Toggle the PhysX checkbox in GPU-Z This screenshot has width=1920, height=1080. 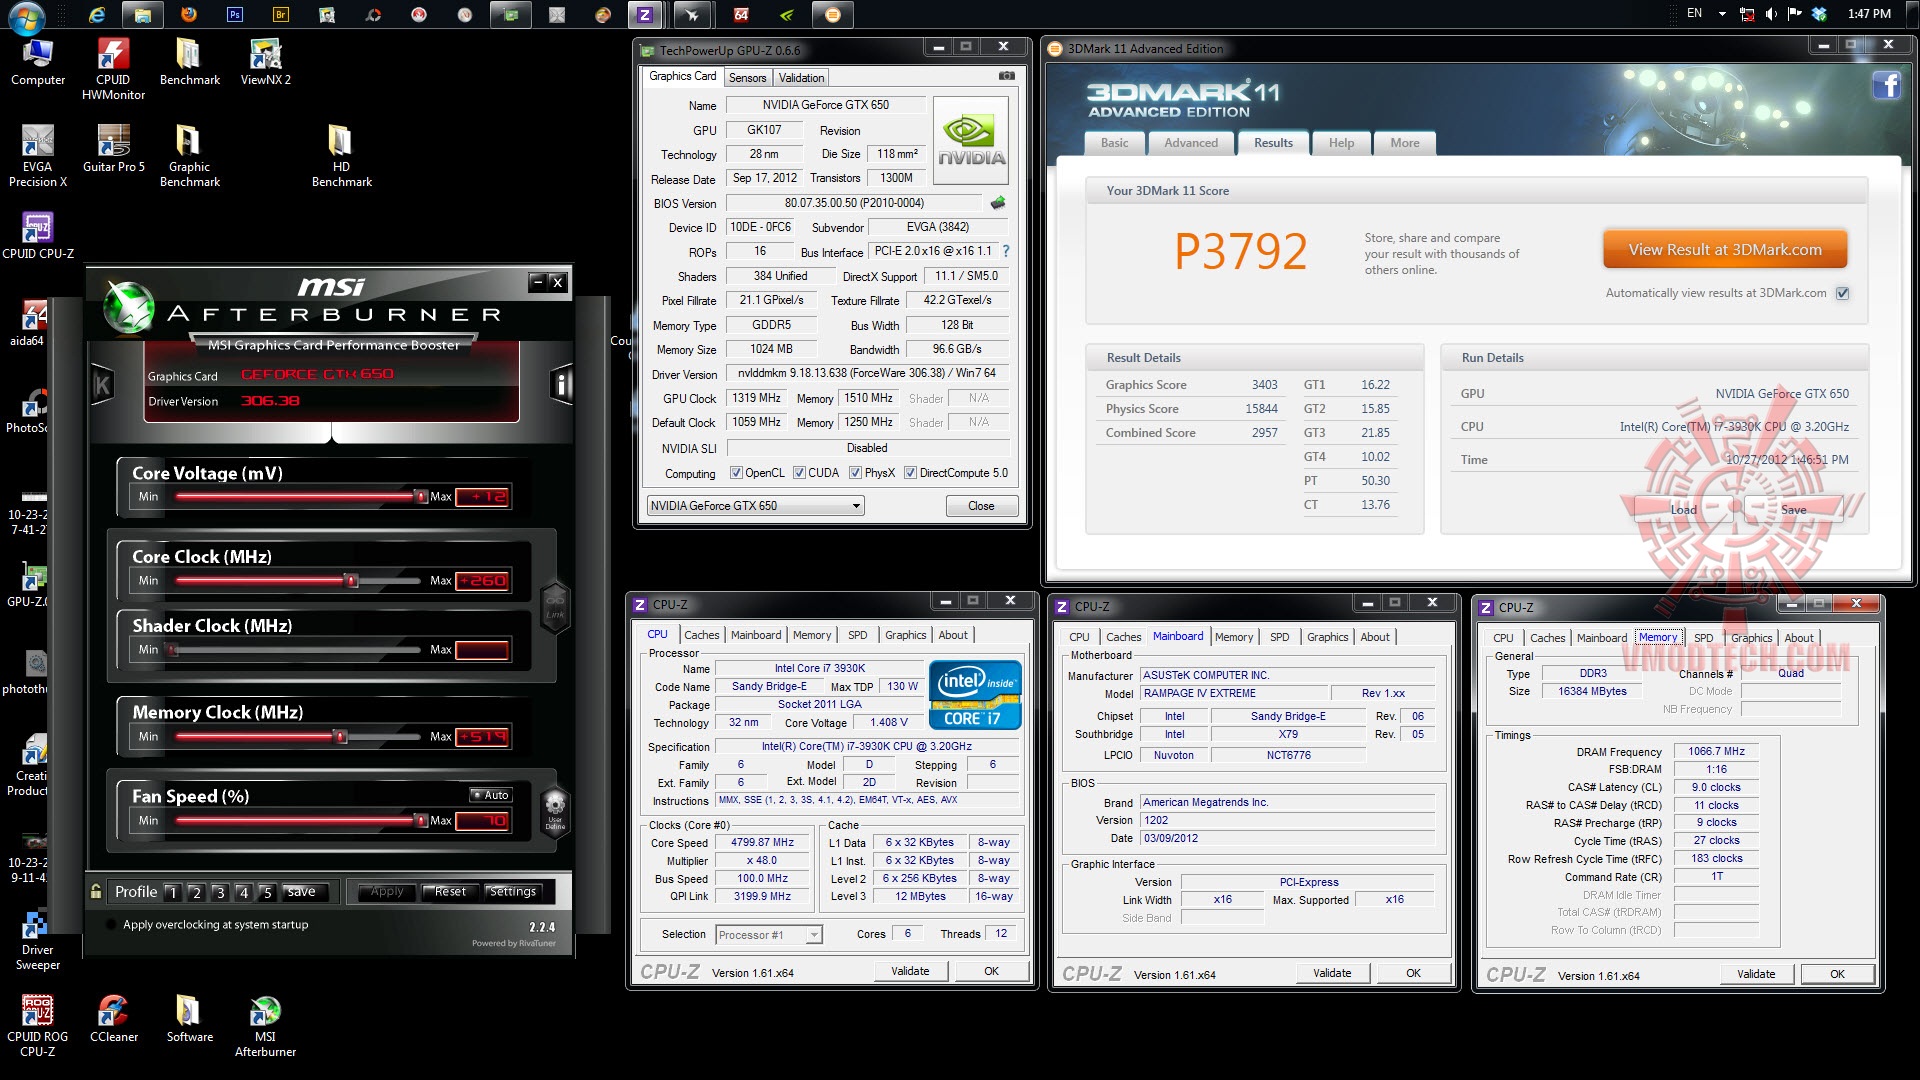coord(855,473)
